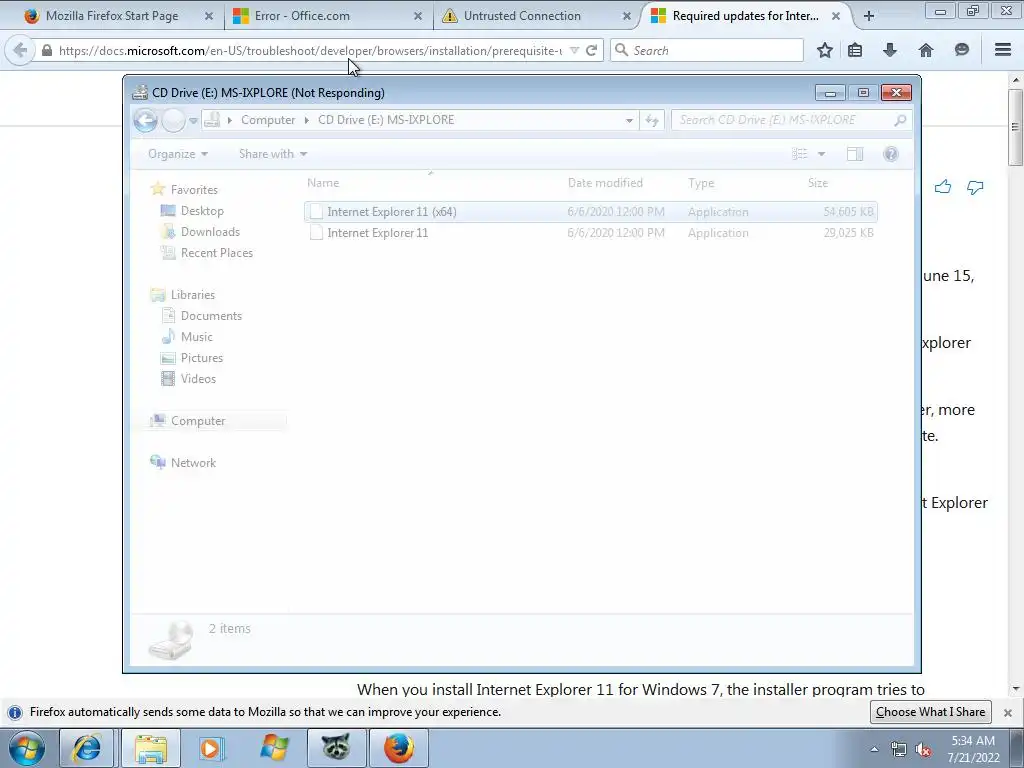Click the padlock site identity icon
This screenshot has height=768, width=1024.
(x=47, y=50)
